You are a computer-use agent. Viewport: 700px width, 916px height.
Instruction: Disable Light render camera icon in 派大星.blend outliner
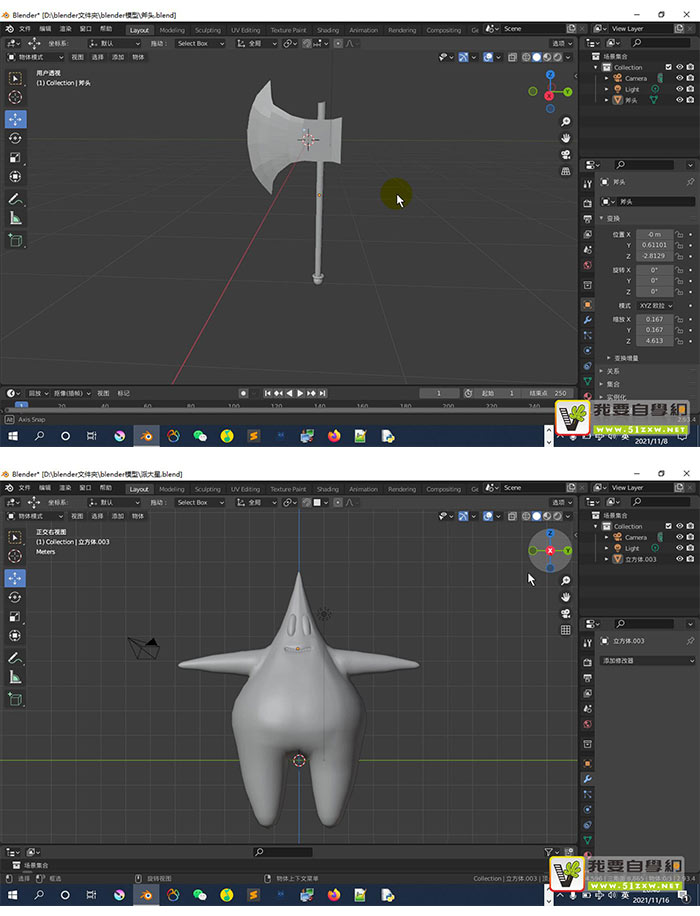690,548
